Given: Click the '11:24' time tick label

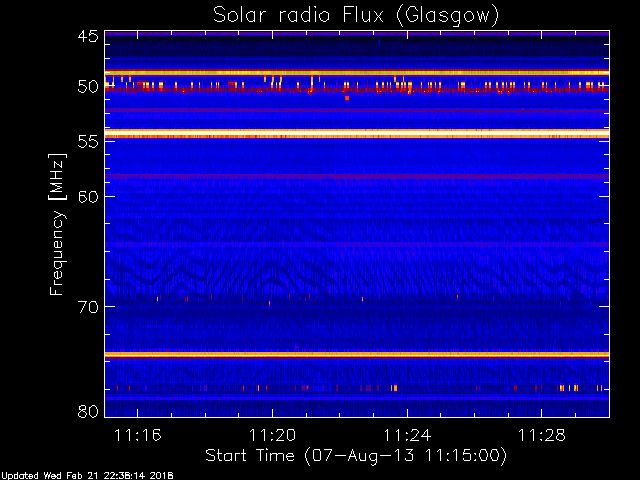Looking at the screenshot, I should 407,436.
